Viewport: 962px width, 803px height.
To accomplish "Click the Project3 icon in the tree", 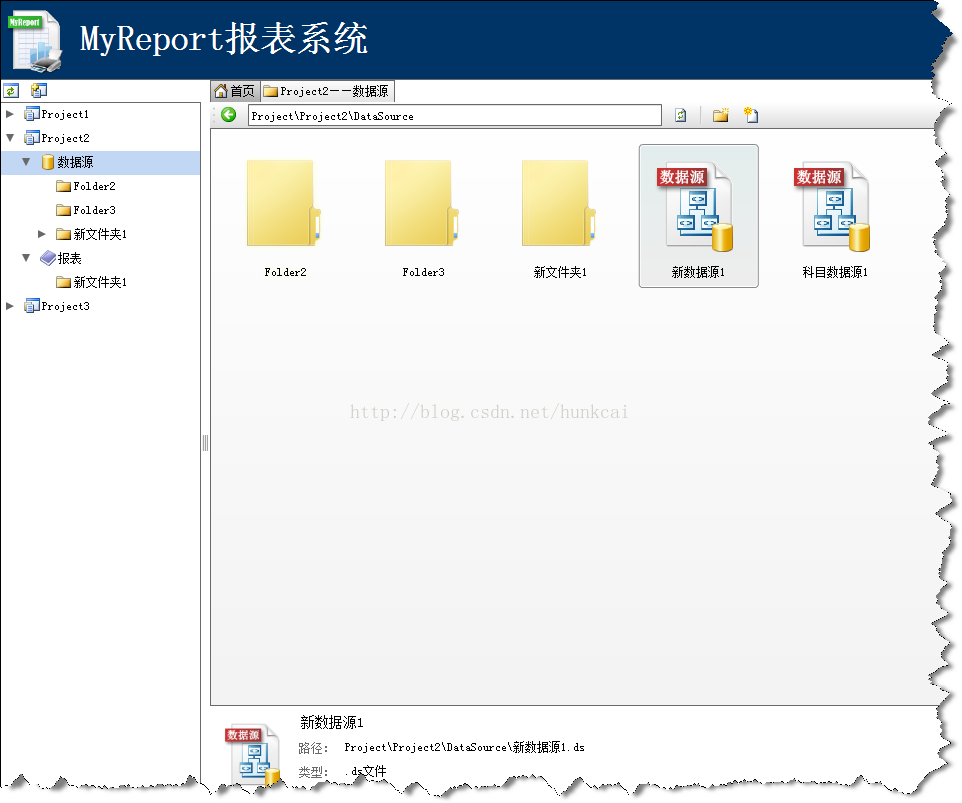I will 31,306.
